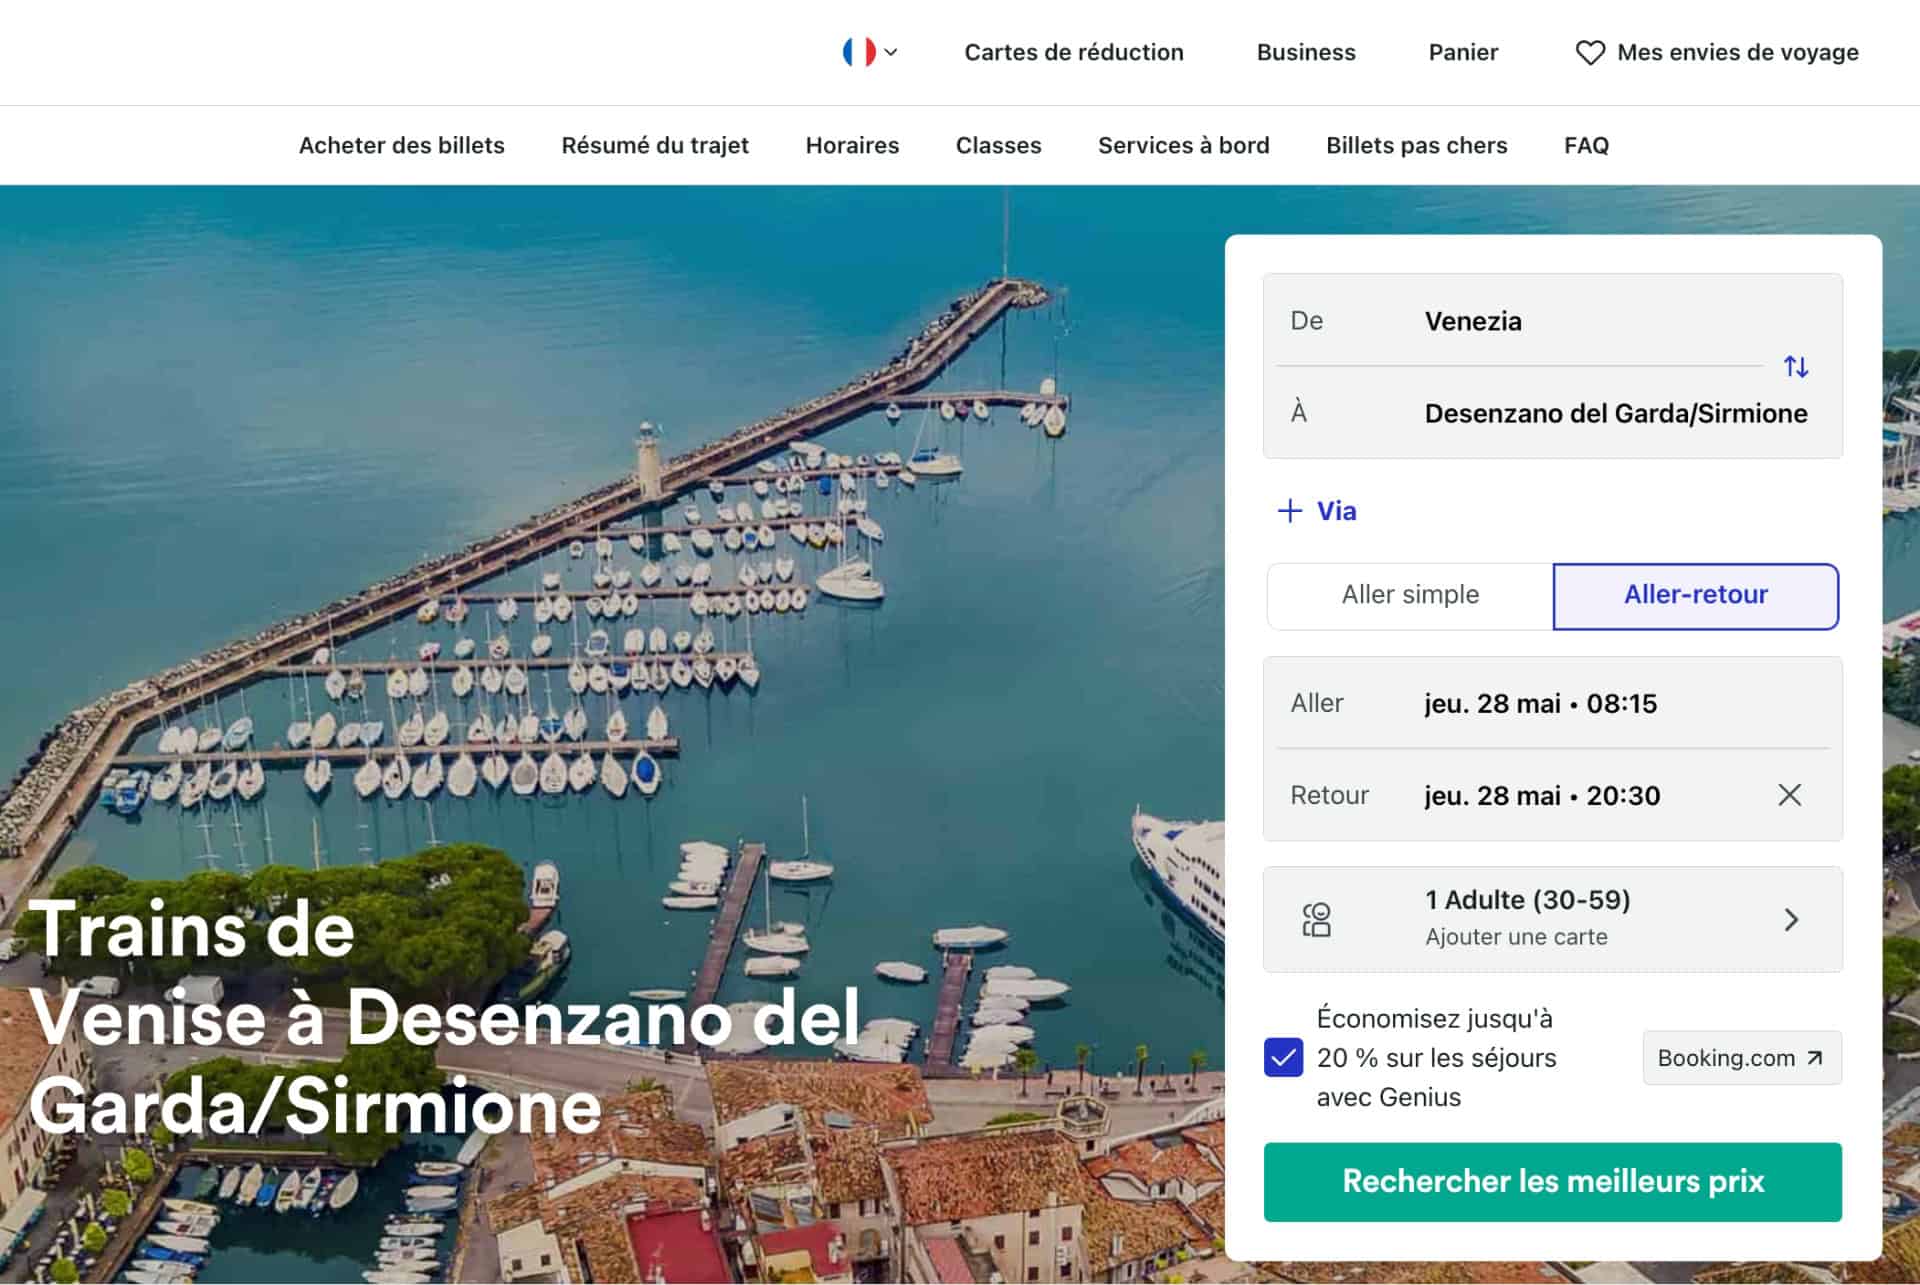Swap departure and arrival stations icon
This screenshot has width=1920, height=1285.
[x=1795, y=367]
